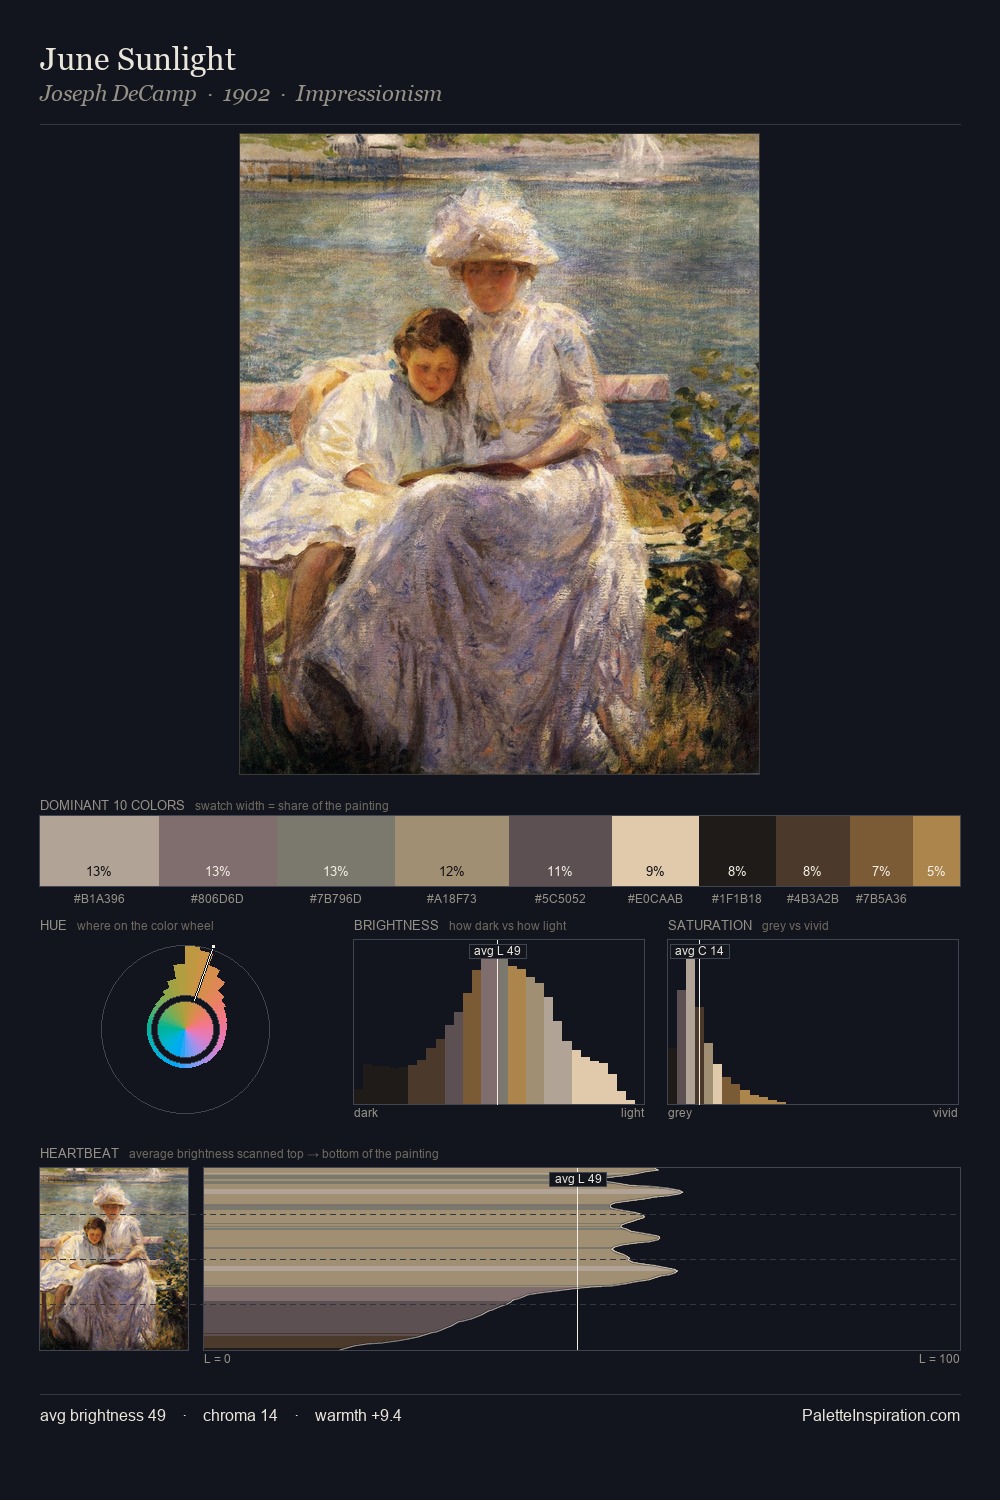
Task: Click the '#E0CAAB' hex code label
Action: pyautogui.click(x=655, y=898)
